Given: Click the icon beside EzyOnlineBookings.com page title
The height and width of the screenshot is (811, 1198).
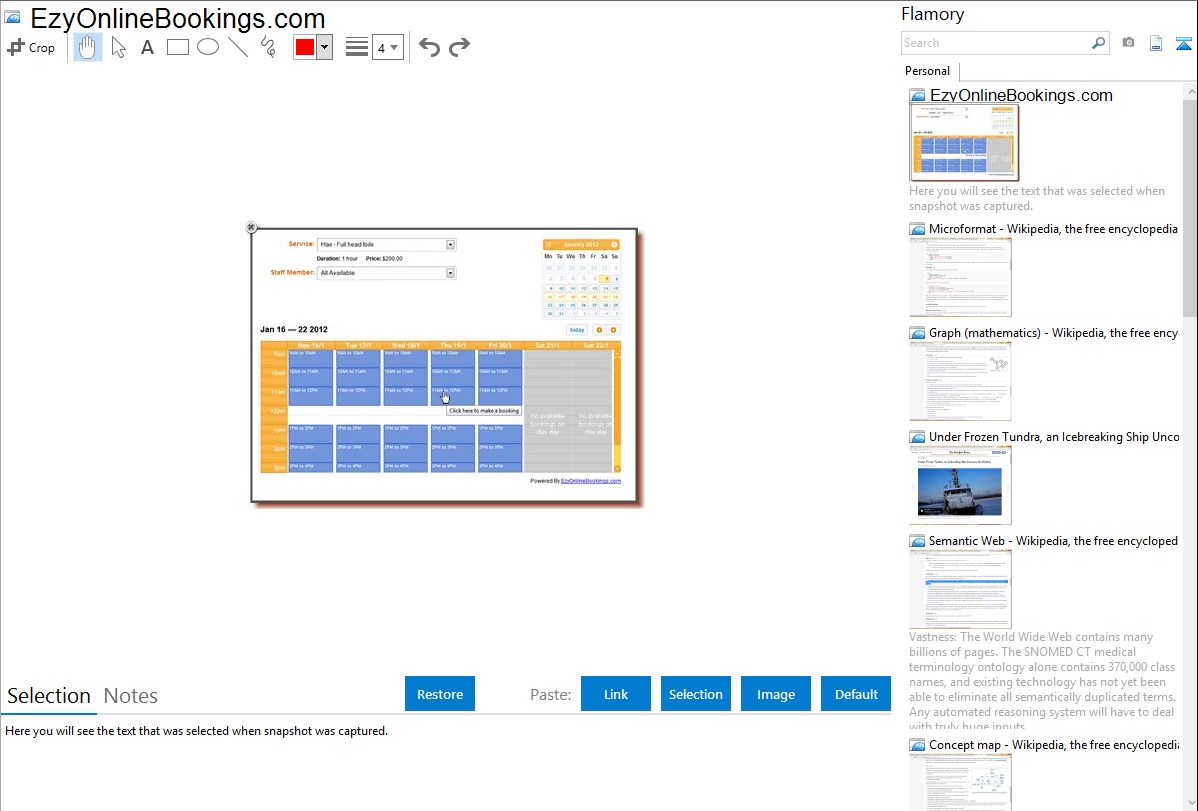Looking at the screenshot, I should 12,17.
